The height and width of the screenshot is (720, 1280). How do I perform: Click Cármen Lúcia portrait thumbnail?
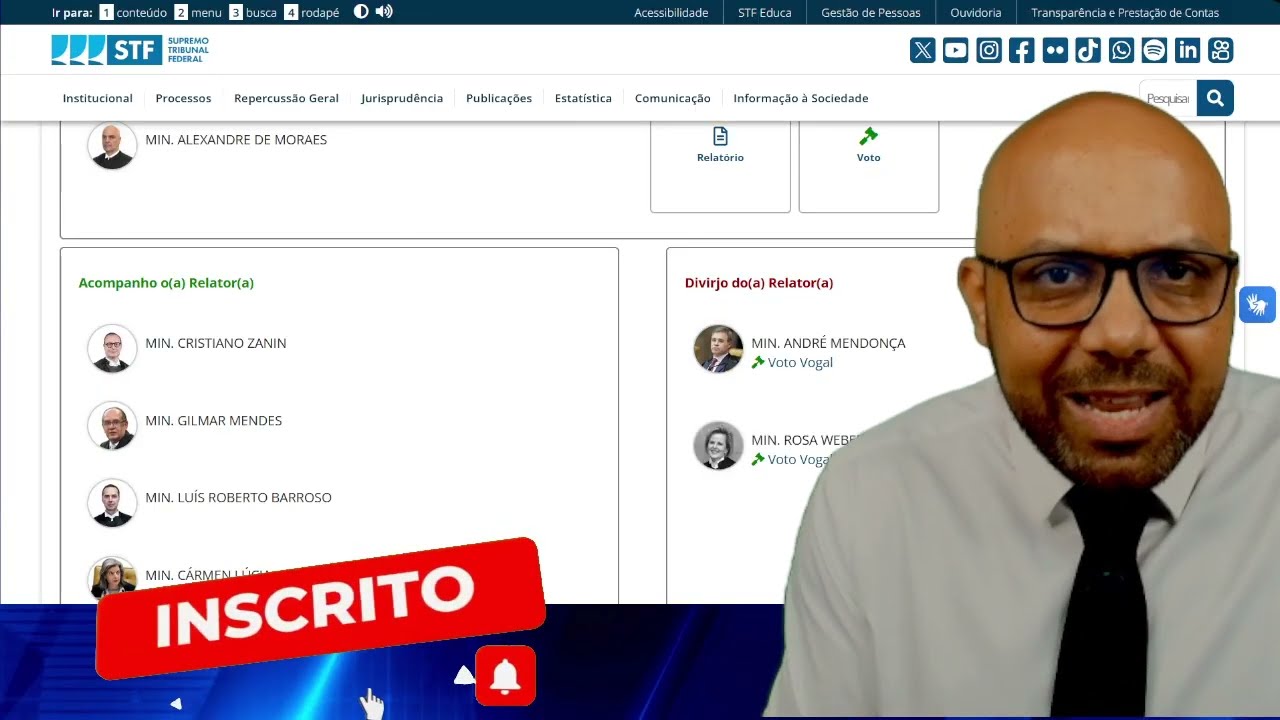point(112,579)
